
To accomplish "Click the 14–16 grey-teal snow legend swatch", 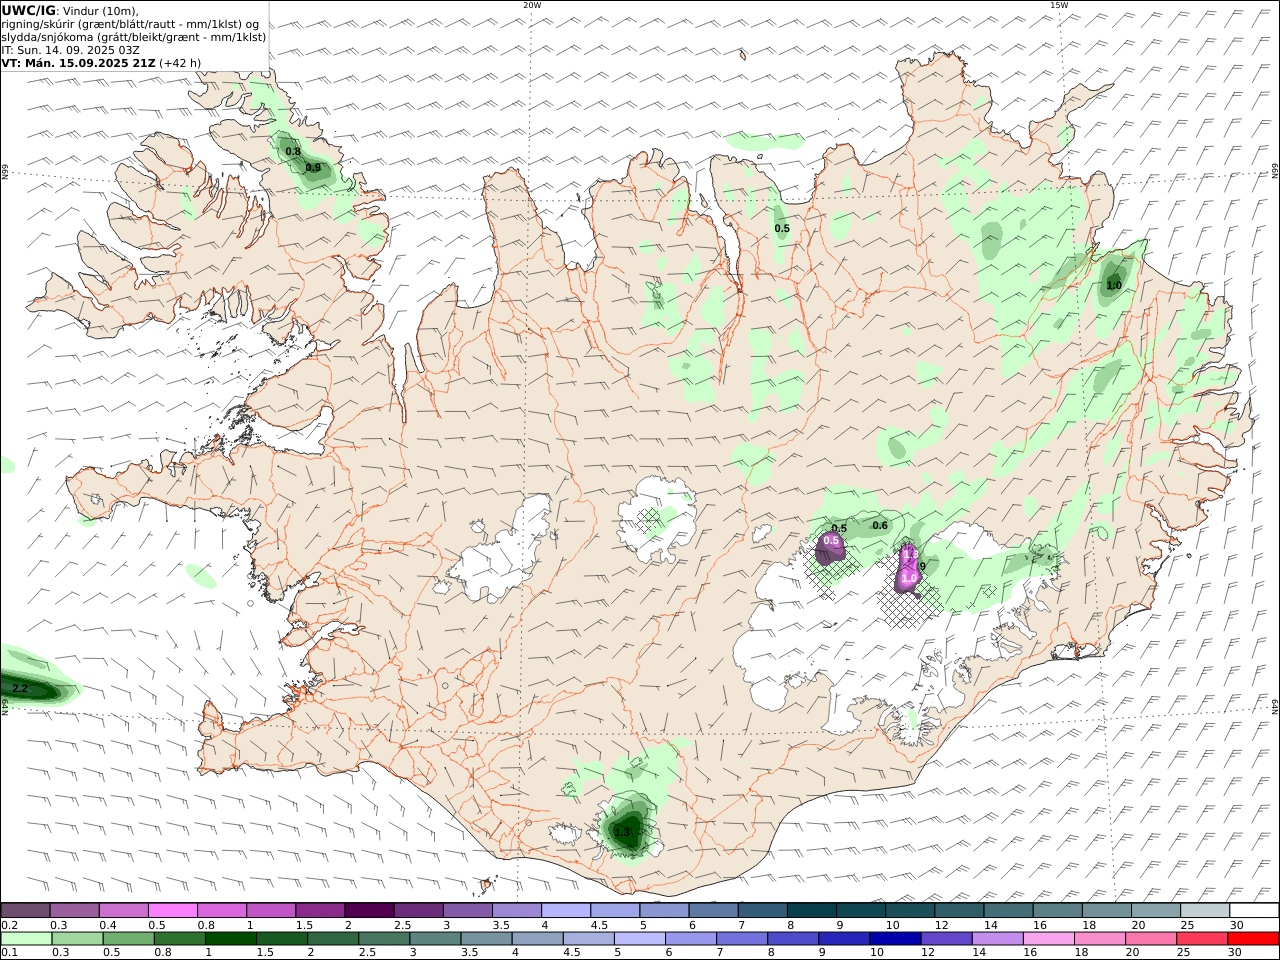I will tap(1007, 911).
